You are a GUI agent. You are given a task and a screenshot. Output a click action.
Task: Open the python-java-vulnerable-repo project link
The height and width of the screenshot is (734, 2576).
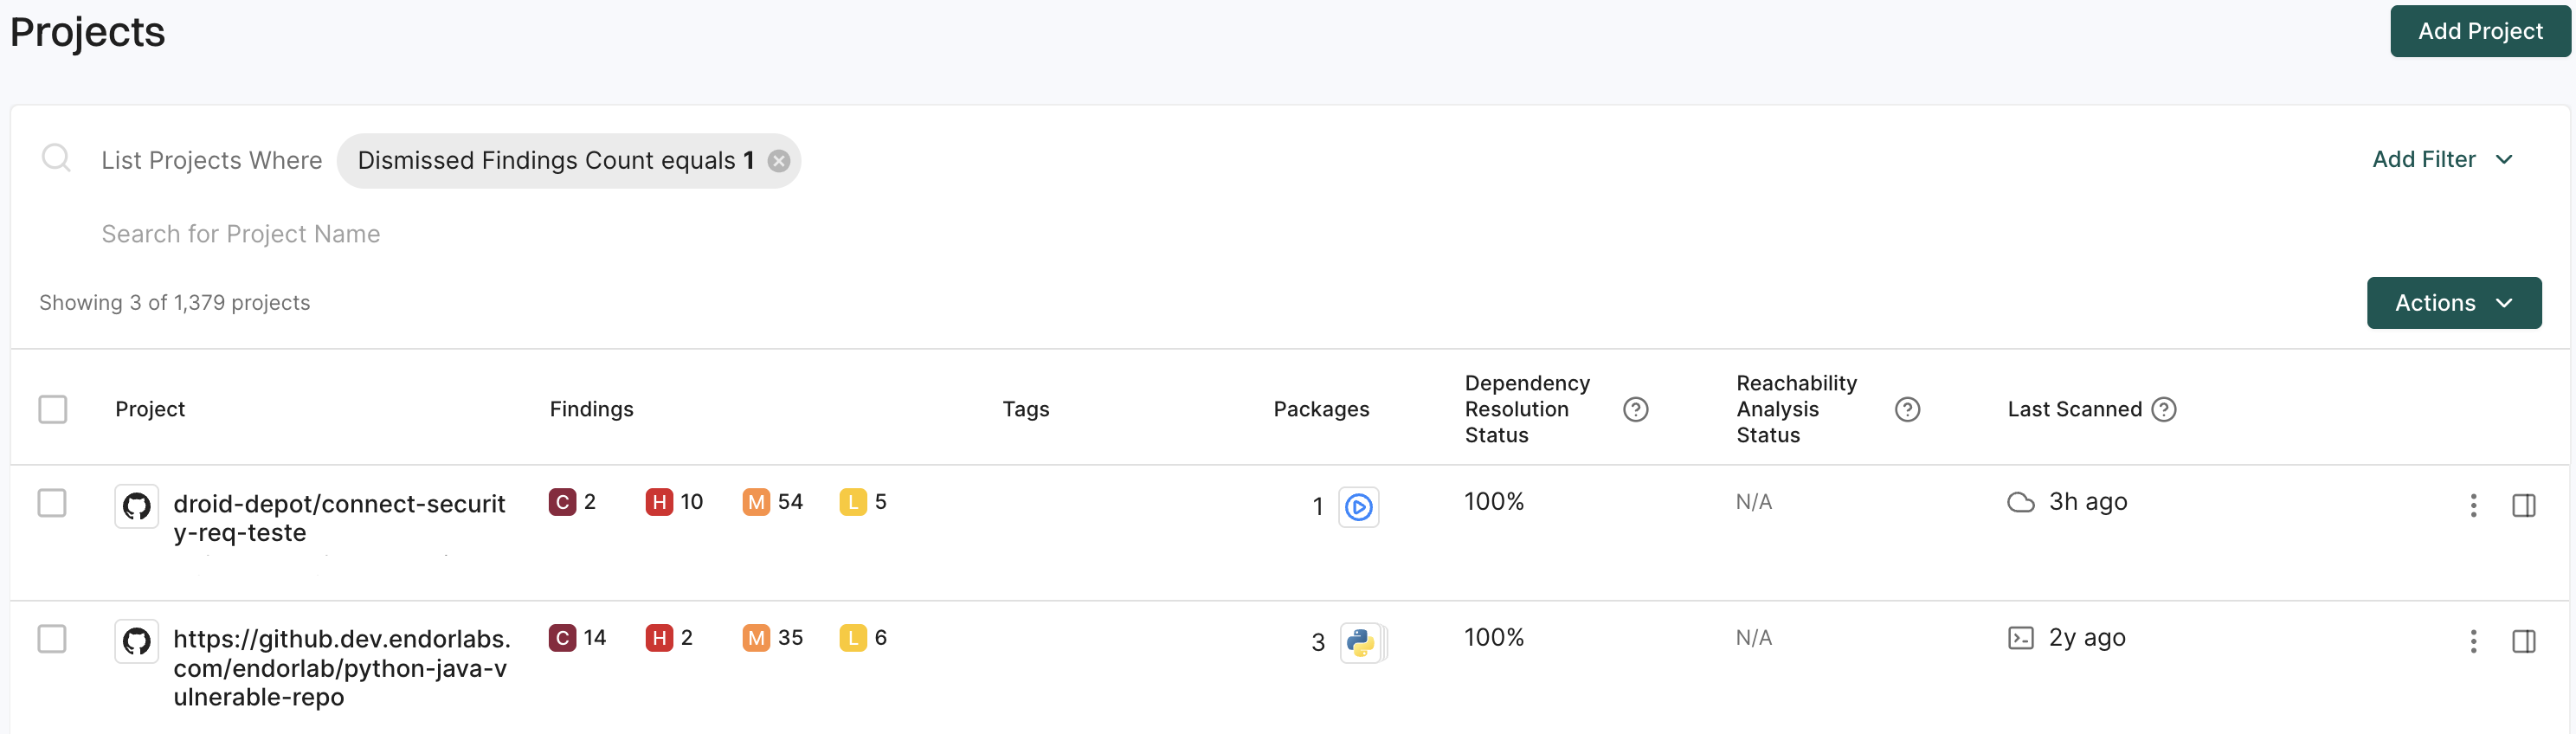[x=342, y=668]
